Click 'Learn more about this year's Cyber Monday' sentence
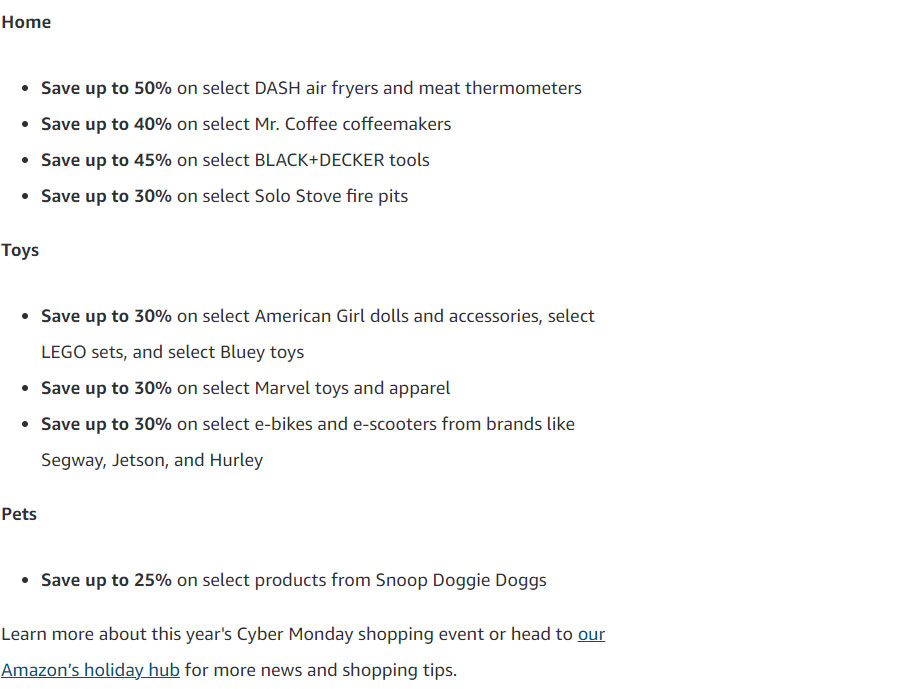 (177, 634)
